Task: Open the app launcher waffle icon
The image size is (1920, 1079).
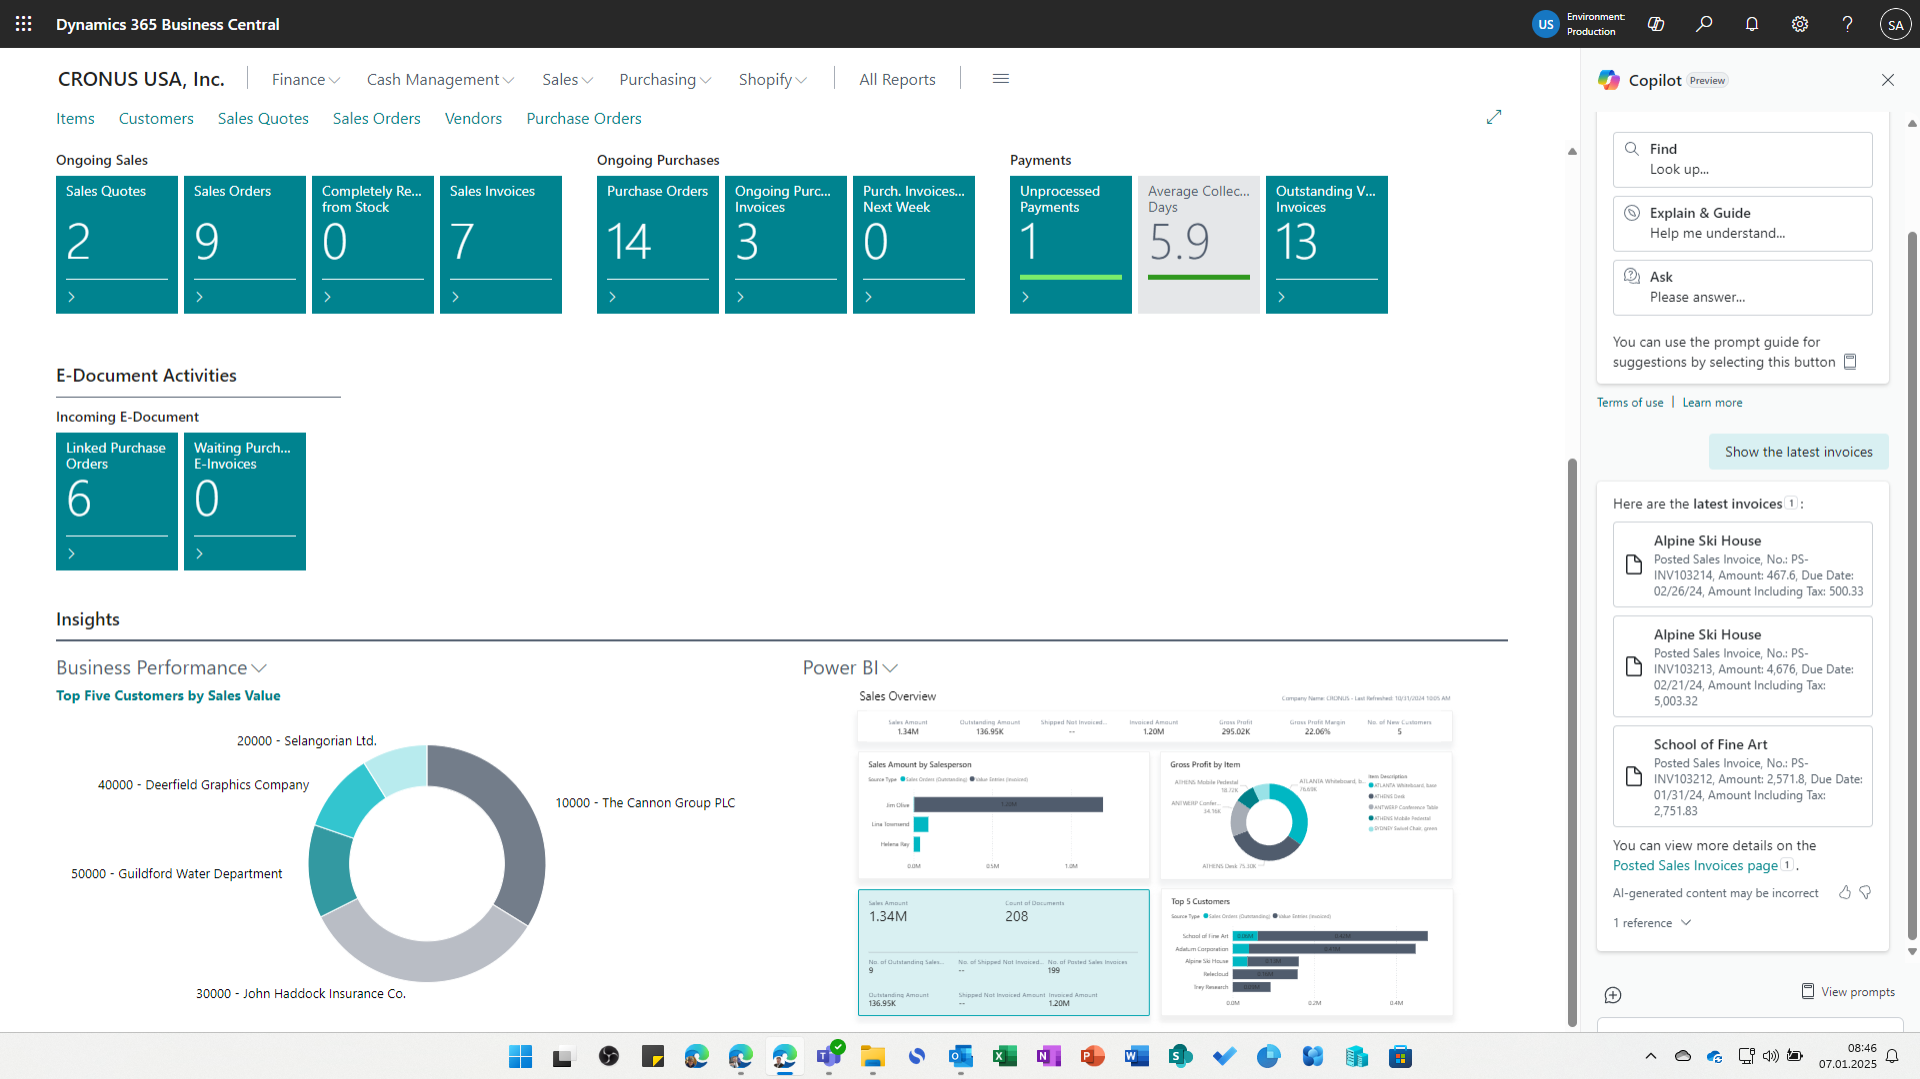Action: [x=24, y=24]
